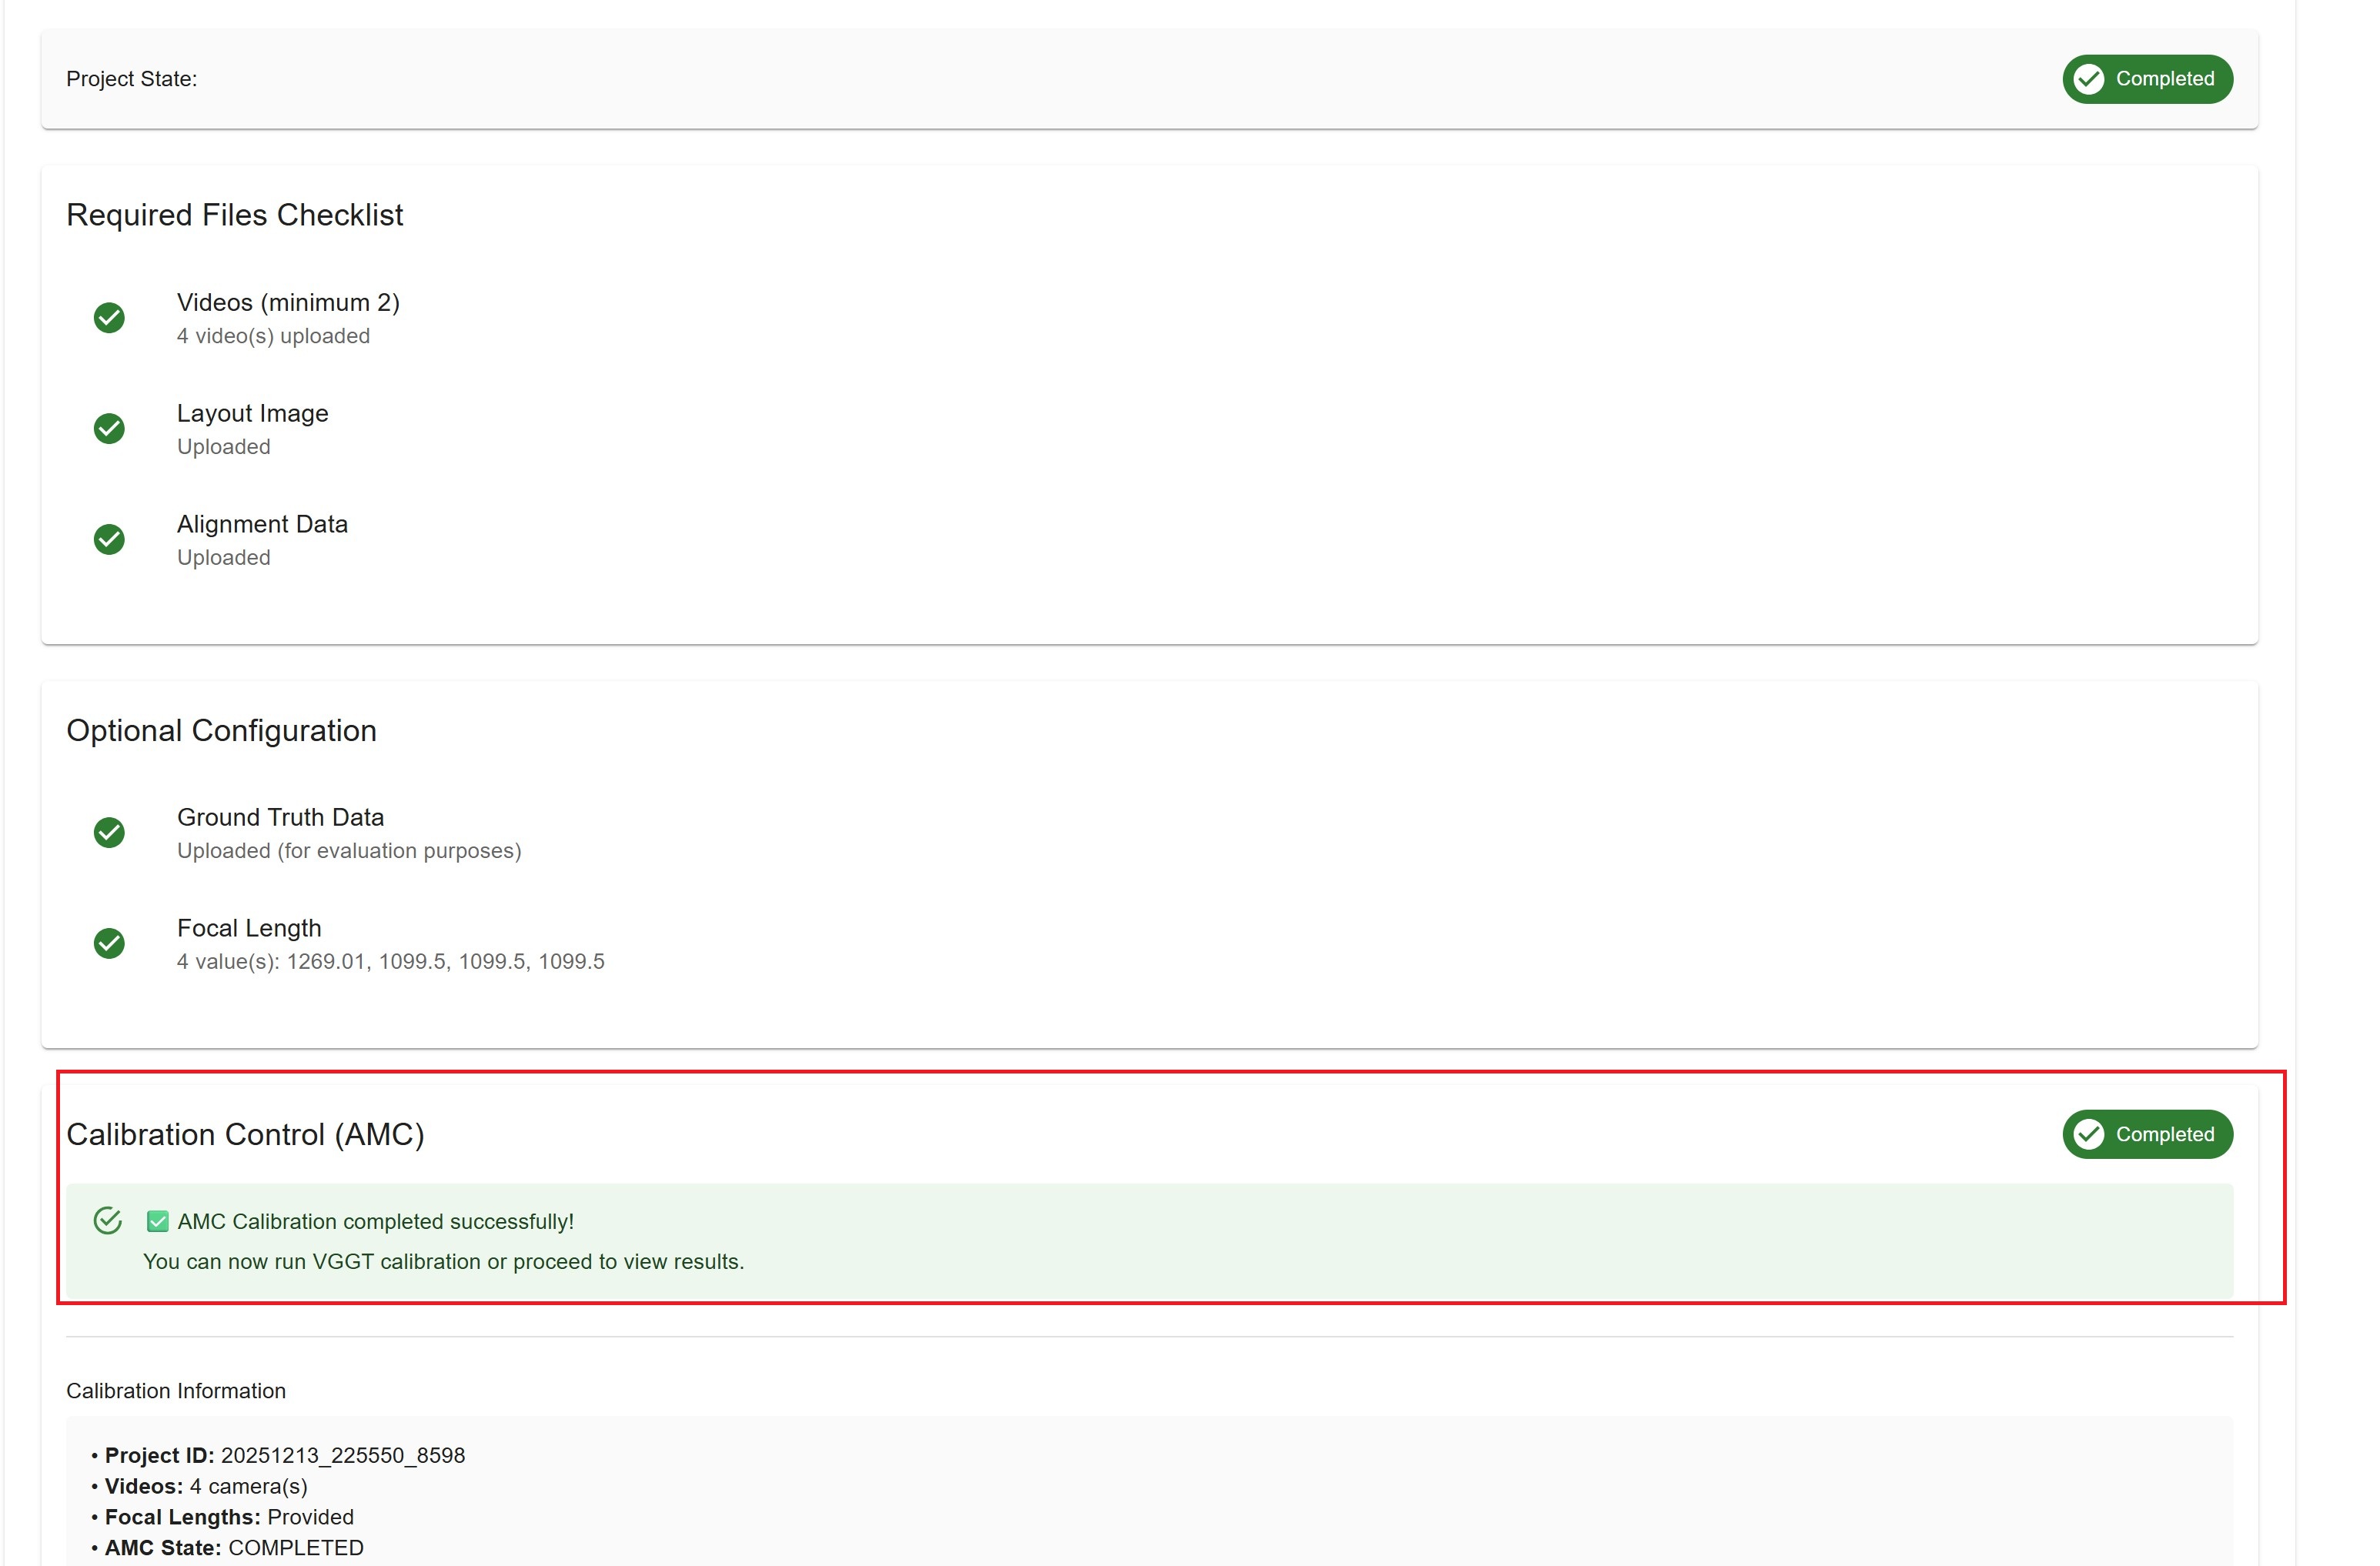Click the checkmark inside AMC Completed chip
Viewport: 2380px width, 1566px height.
(2089, 1135)
